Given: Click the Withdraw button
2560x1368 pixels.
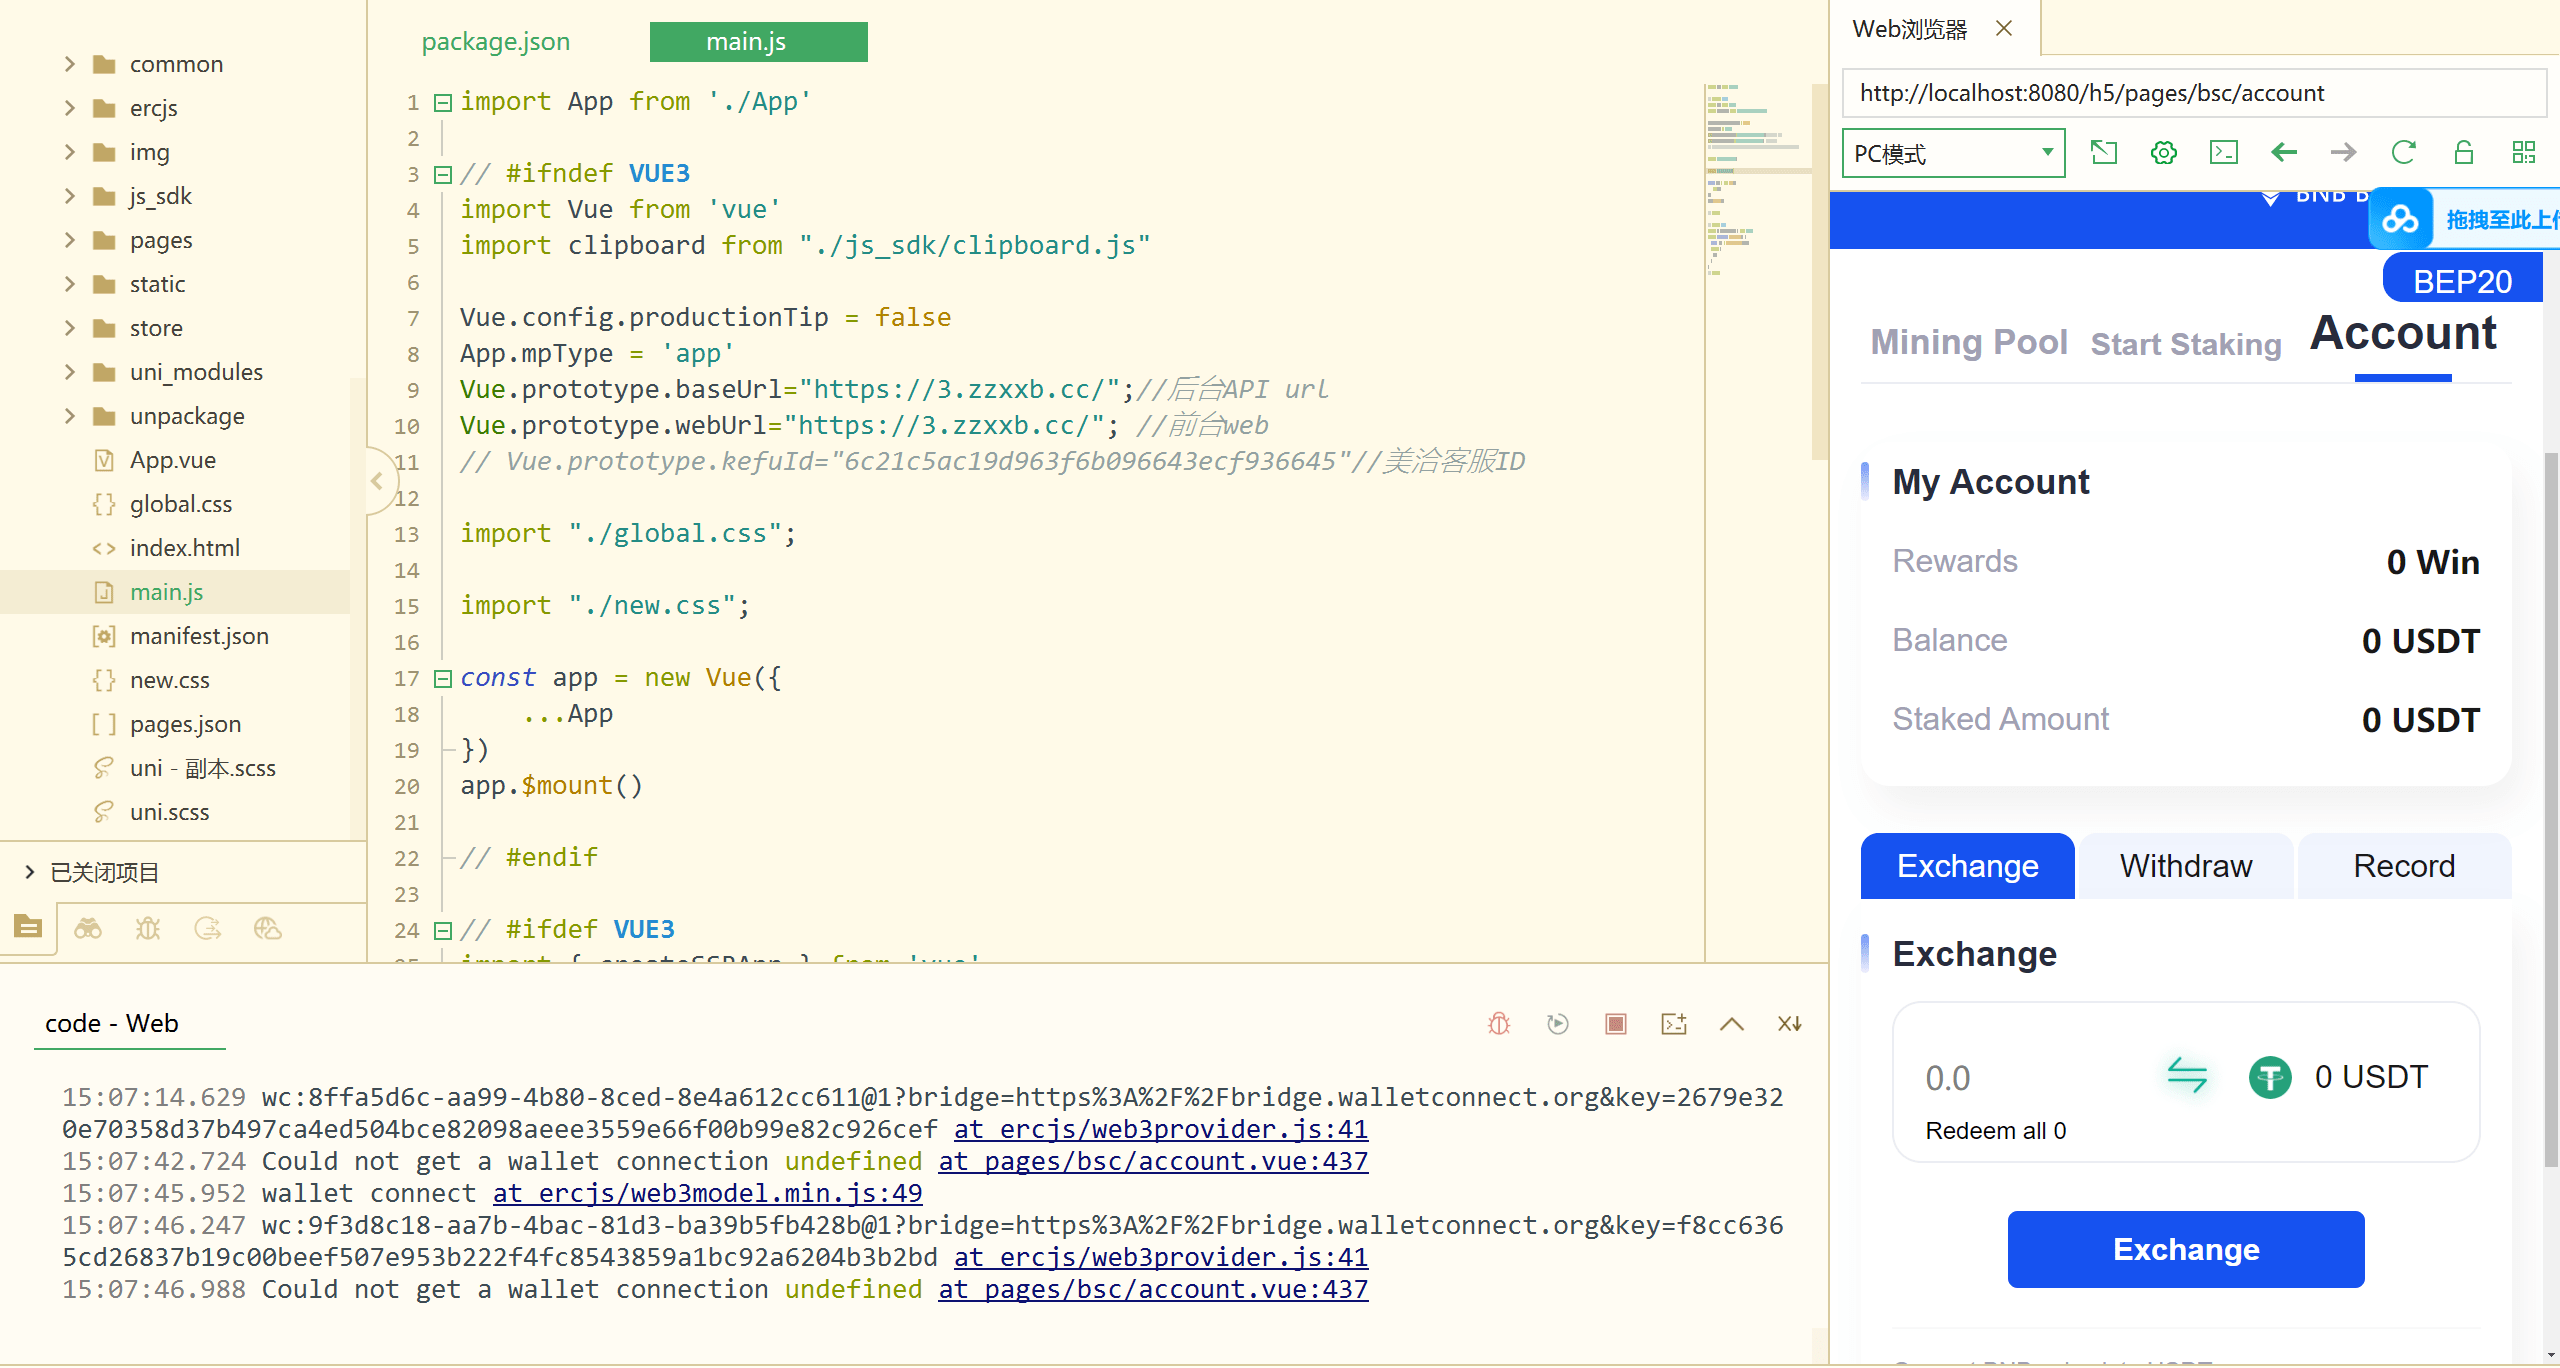Looking at the screenshot, I should point(2186,865).
